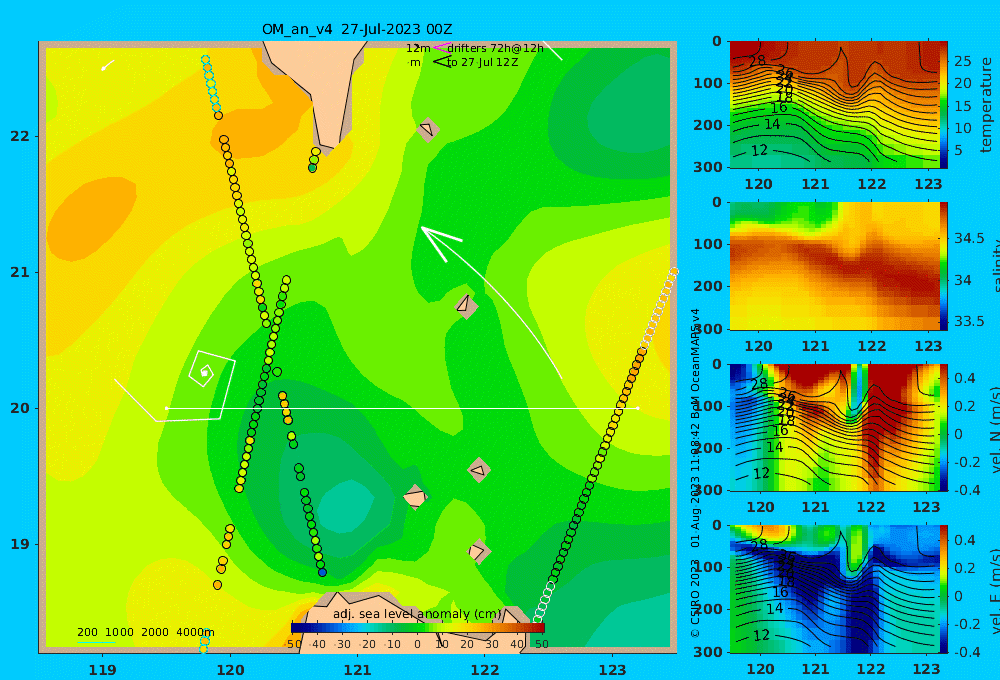Viewport: 1000px width, 680px height.
Task: Click the 28 contour label in temperature panel
Action: (758, 61)
